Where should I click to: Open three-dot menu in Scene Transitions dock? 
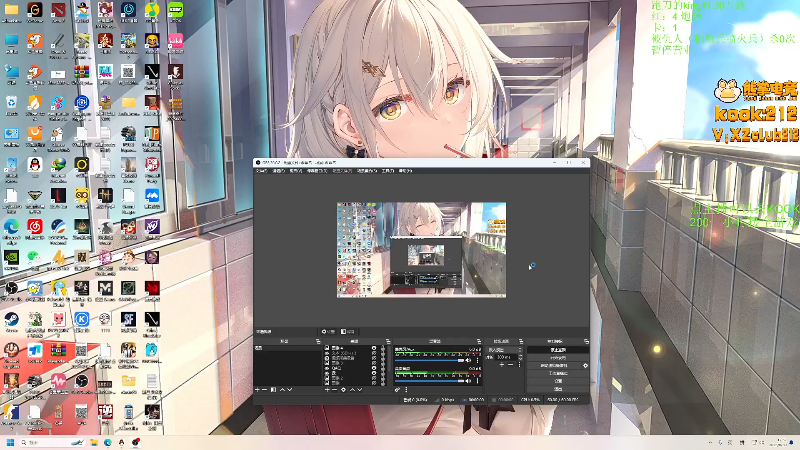(x=519, y=365)
